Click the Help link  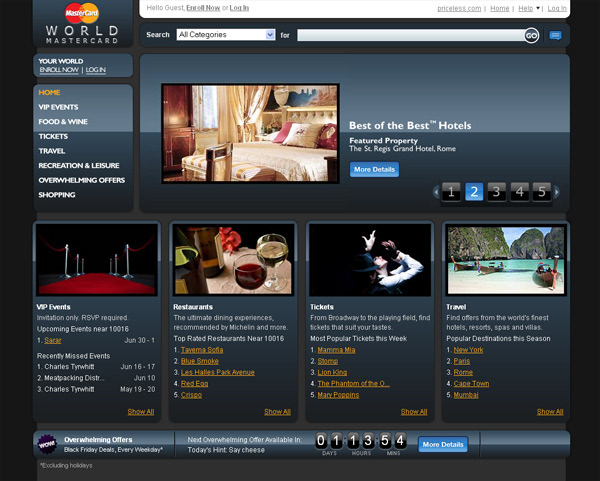(x=525, y=8)
